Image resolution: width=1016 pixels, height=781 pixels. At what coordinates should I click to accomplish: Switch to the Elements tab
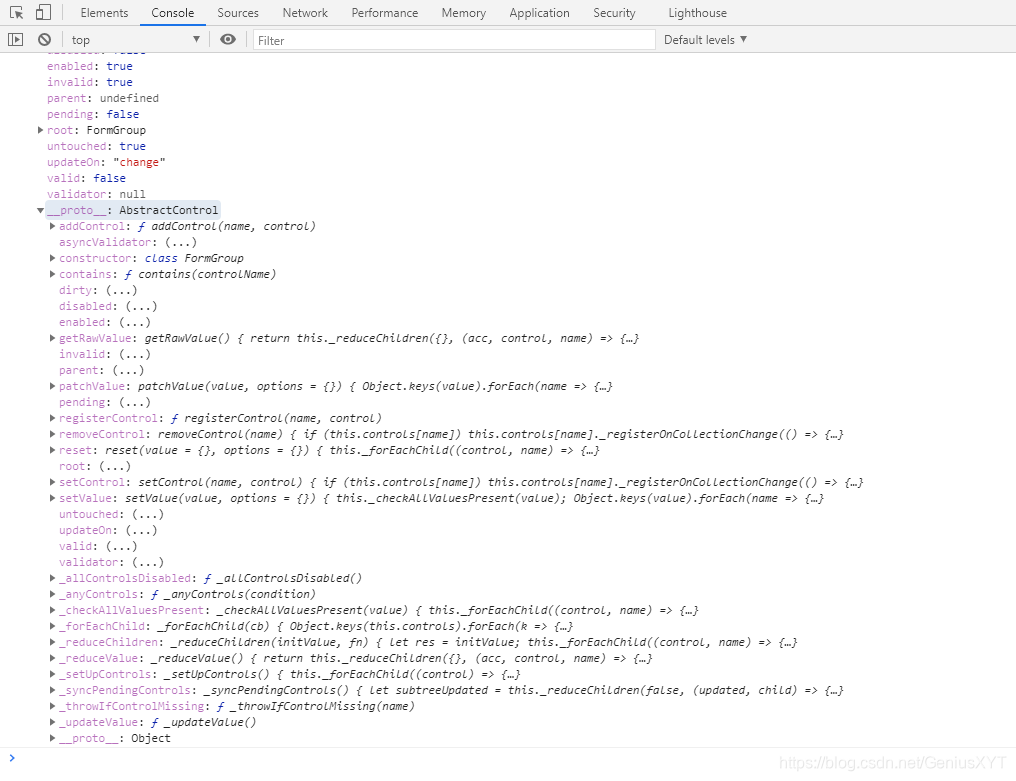coord(104,13)
